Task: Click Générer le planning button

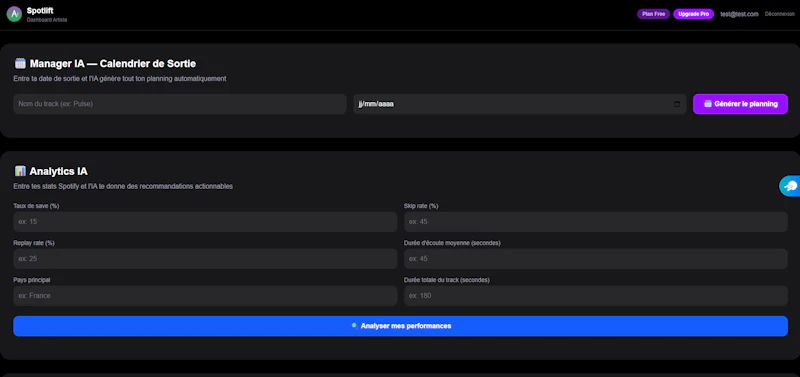Action: [740, 104]
